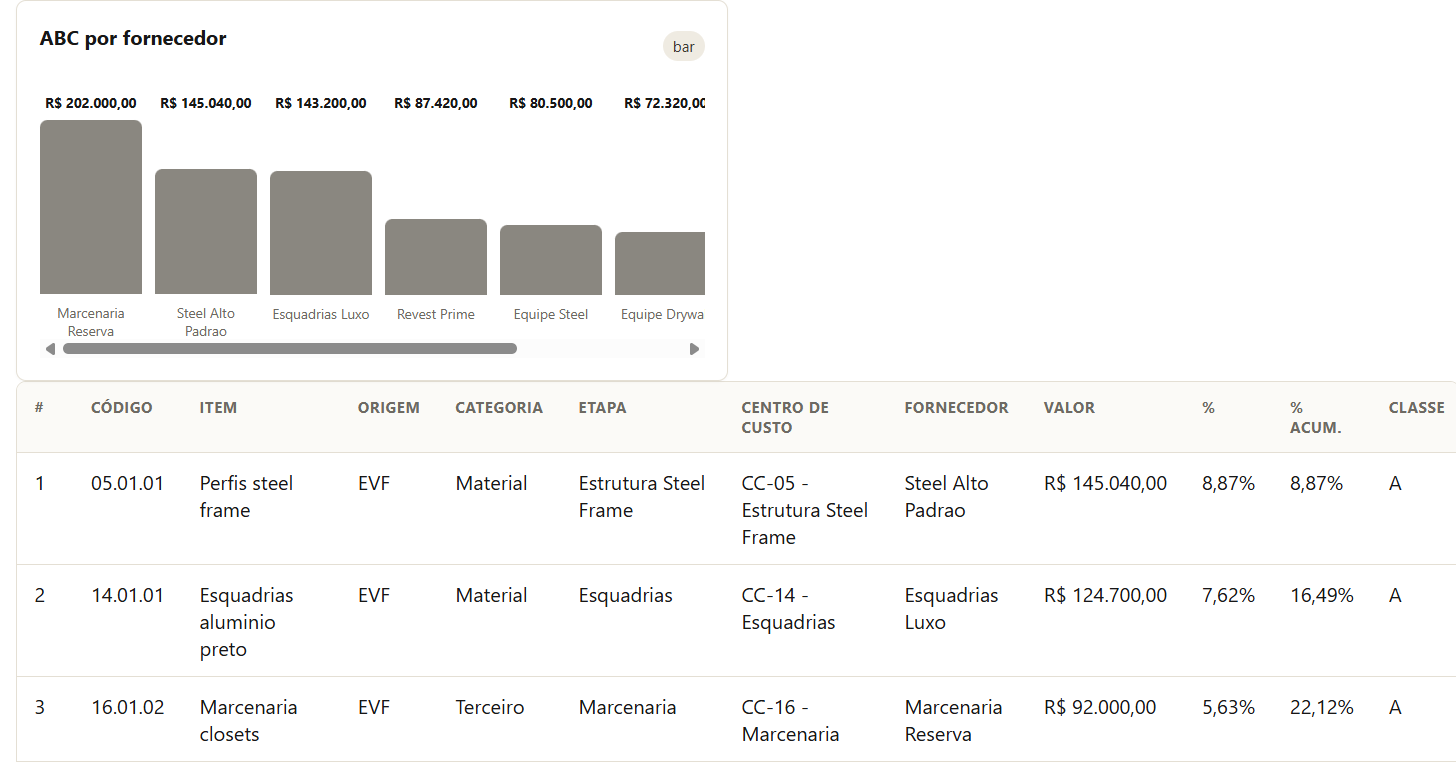The height and width of the screenshot is (762, 1456).
Task: Click the CLASSE column header
Action: (x=1417, y=408)
